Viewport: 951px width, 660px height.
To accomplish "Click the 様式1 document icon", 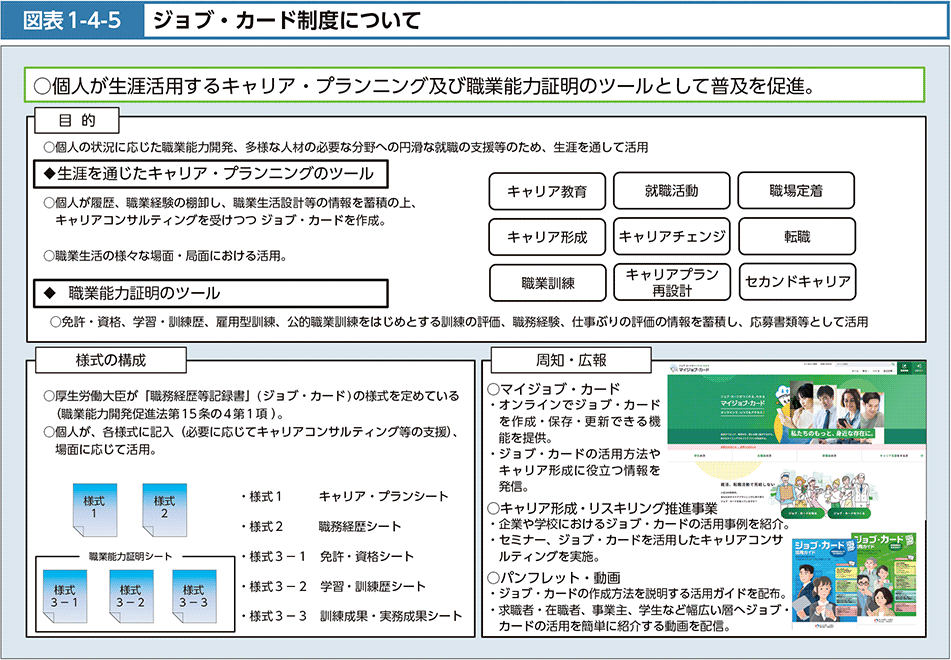I will (93, 508).
